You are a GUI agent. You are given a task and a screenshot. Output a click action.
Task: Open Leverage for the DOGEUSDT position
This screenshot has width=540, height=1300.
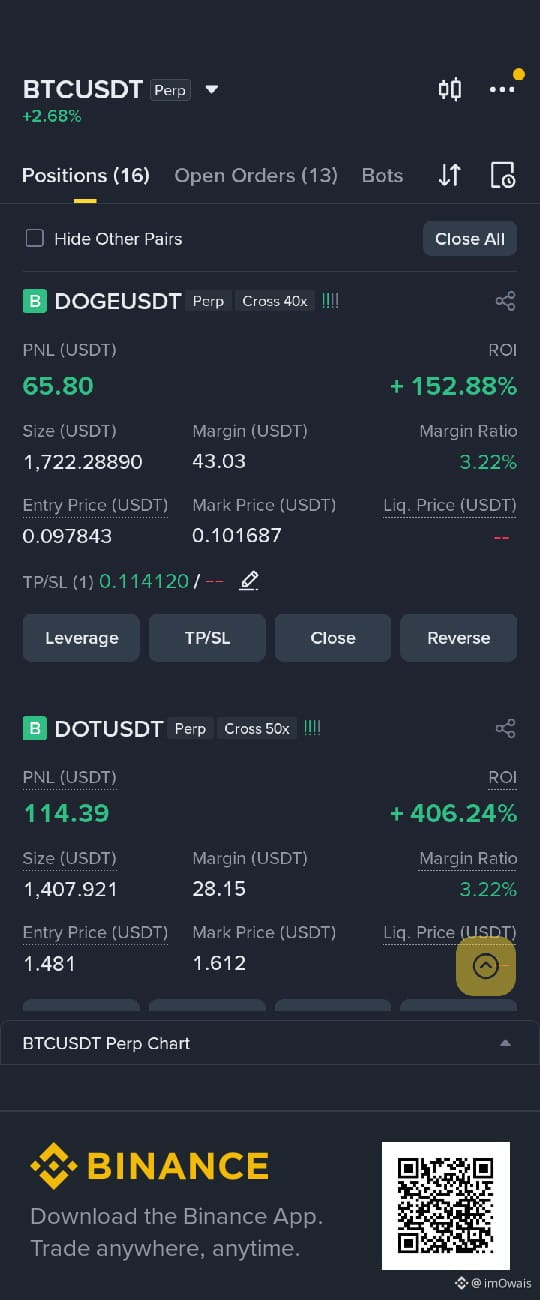tap(82, 638)
